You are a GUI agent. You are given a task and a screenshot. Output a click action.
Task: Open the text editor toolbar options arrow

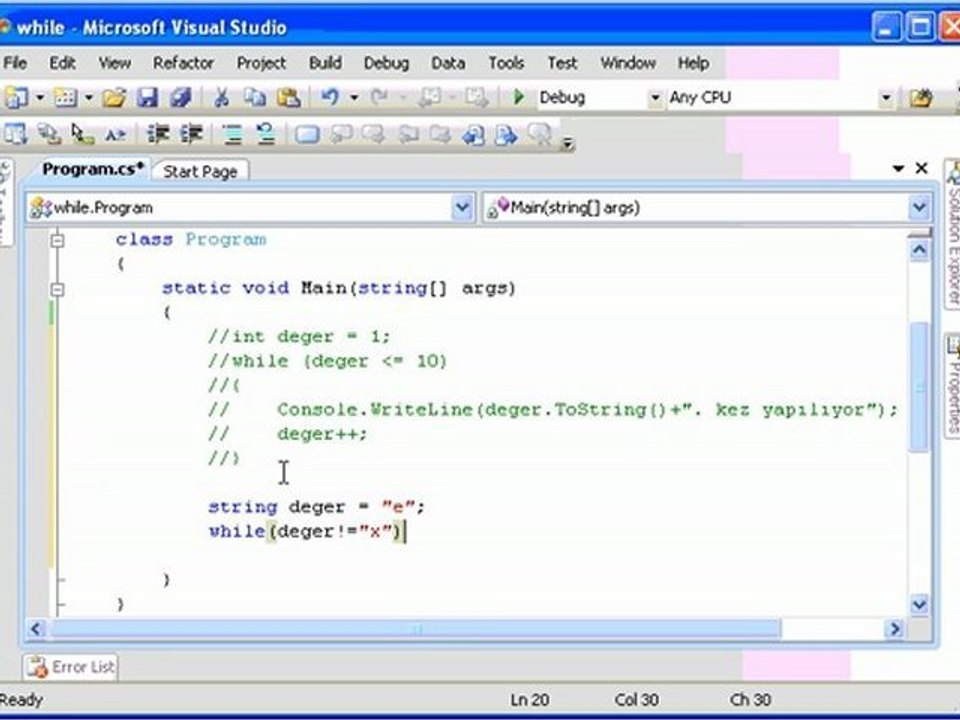[x=568, y=144]
